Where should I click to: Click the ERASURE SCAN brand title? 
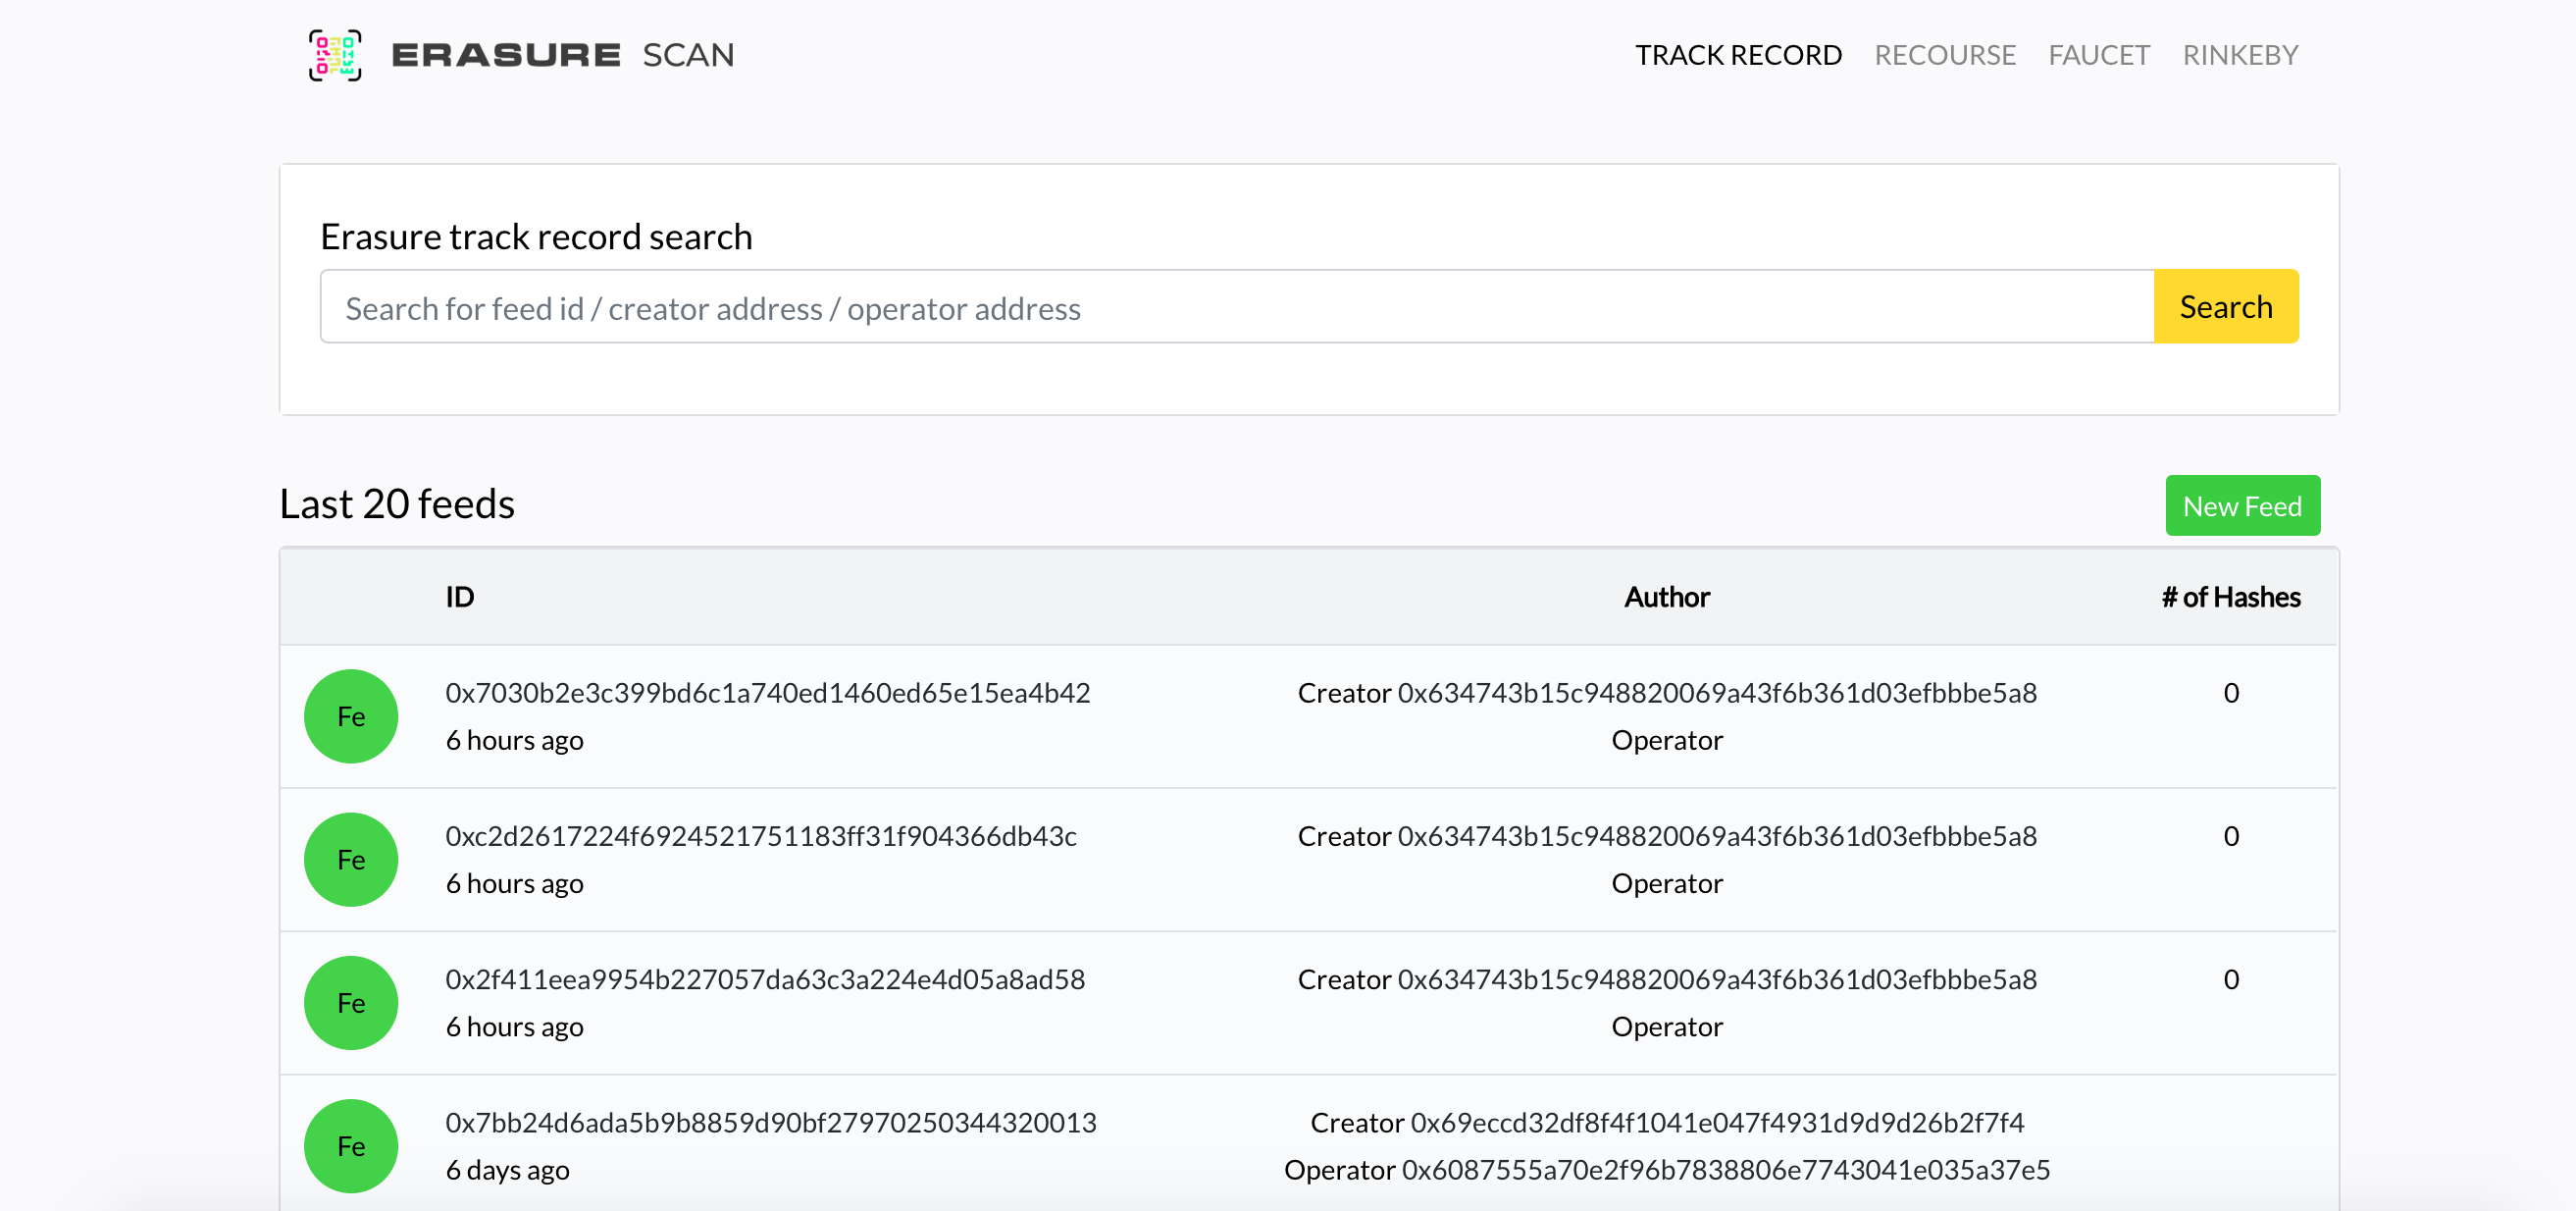click(x=563, y=55)
